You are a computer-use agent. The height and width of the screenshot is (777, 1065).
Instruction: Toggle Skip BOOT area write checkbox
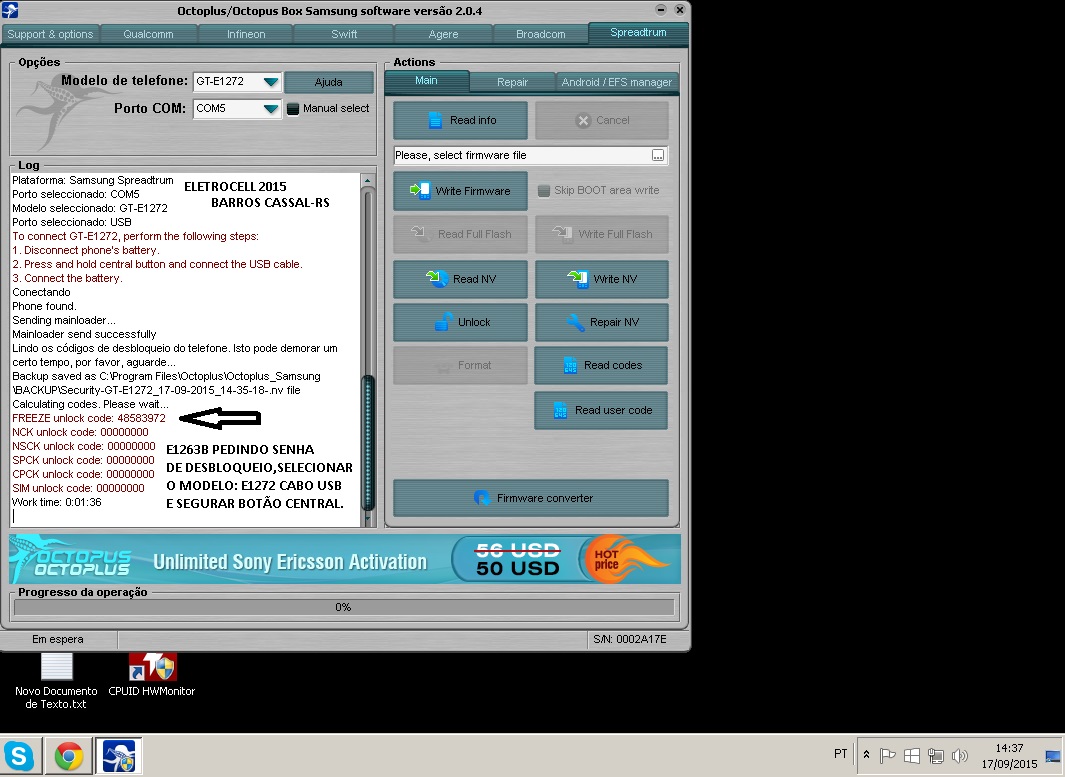543,191
